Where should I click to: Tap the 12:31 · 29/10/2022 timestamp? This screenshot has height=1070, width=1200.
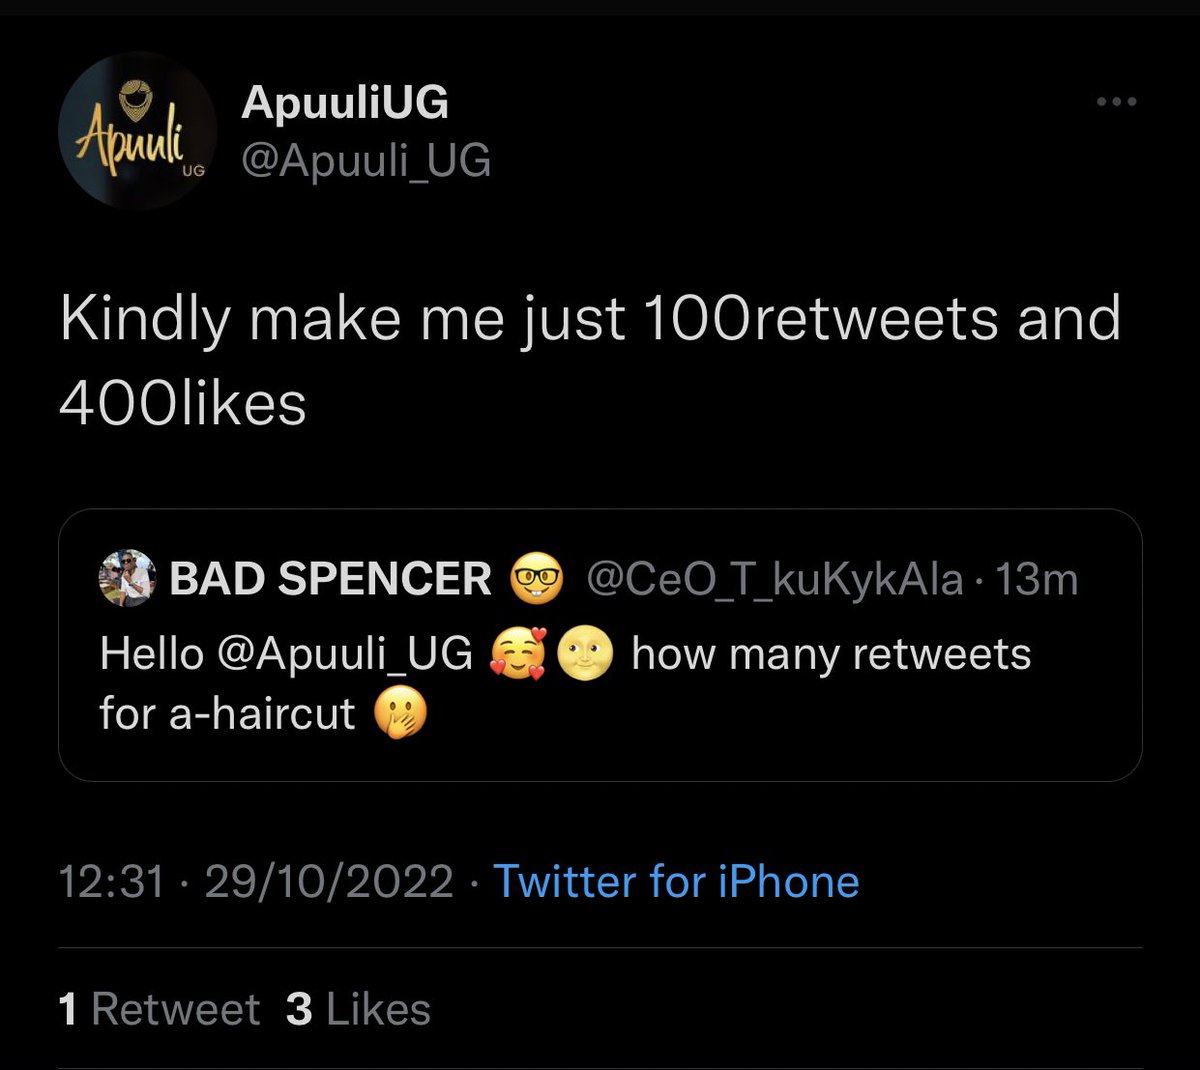(257, 881)
